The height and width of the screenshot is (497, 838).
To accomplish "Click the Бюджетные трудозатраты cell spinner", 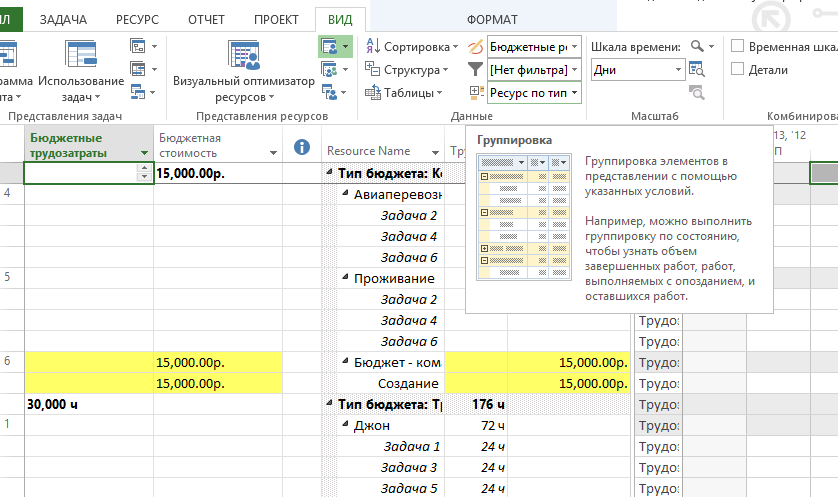I will 146,172.
